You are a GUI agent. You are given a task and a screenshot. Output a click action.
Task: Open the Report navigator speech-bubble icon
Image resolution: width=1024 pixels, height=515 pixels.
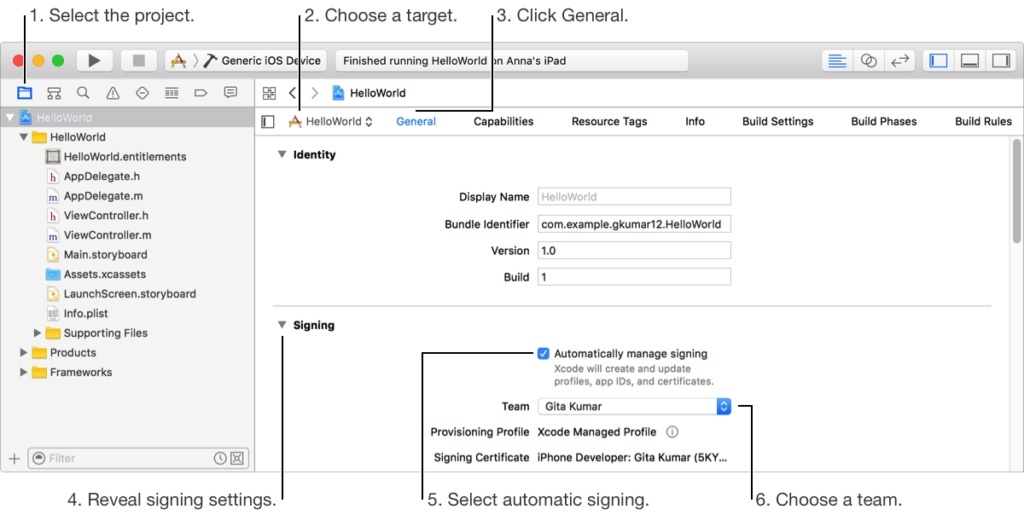tap(231, 93)
